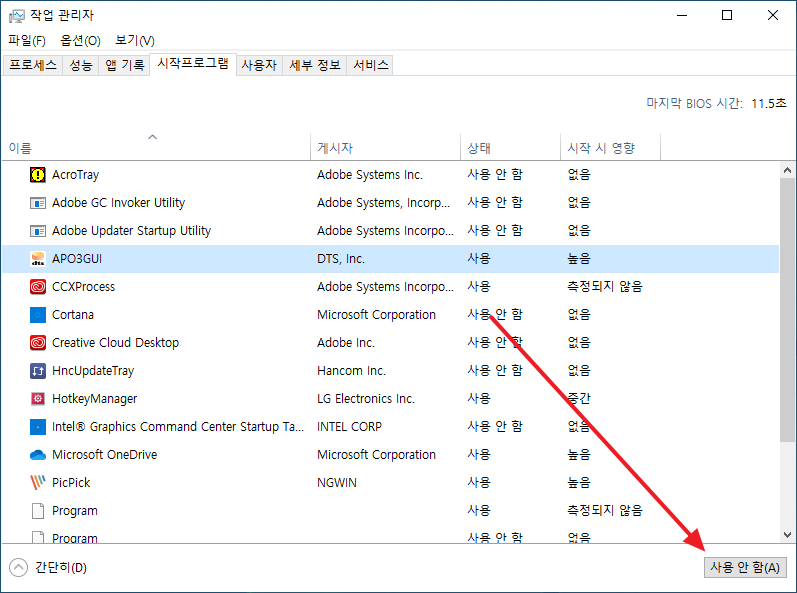This screenshot has width=797, height=593.
Task: Click the vertical scrollbar thumb
Action: [x=787, y=309]
